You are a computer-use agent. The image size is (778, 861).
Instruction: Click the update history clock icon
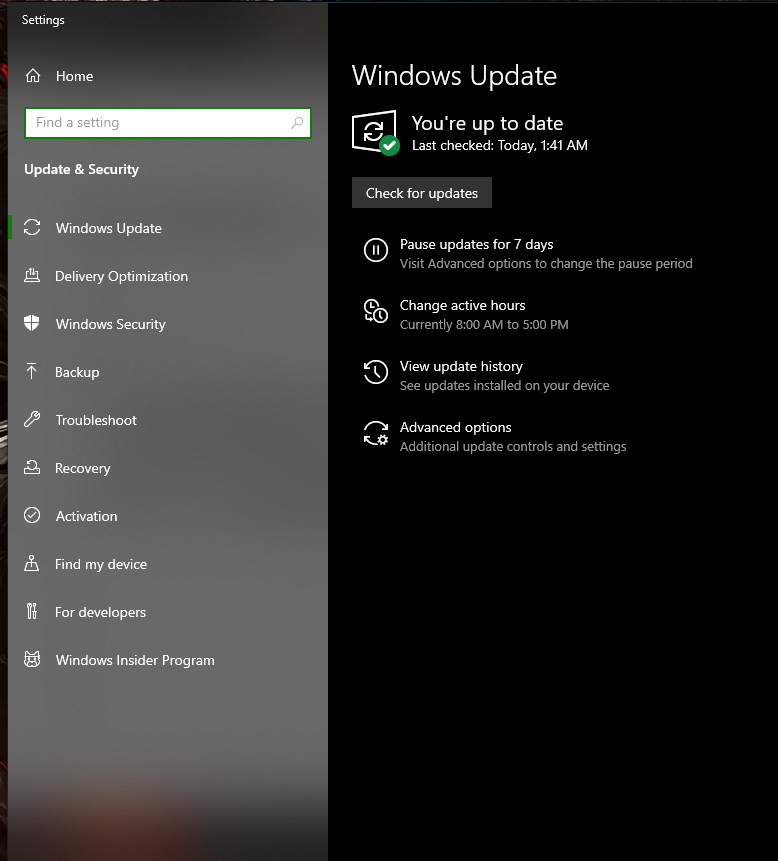376,372
